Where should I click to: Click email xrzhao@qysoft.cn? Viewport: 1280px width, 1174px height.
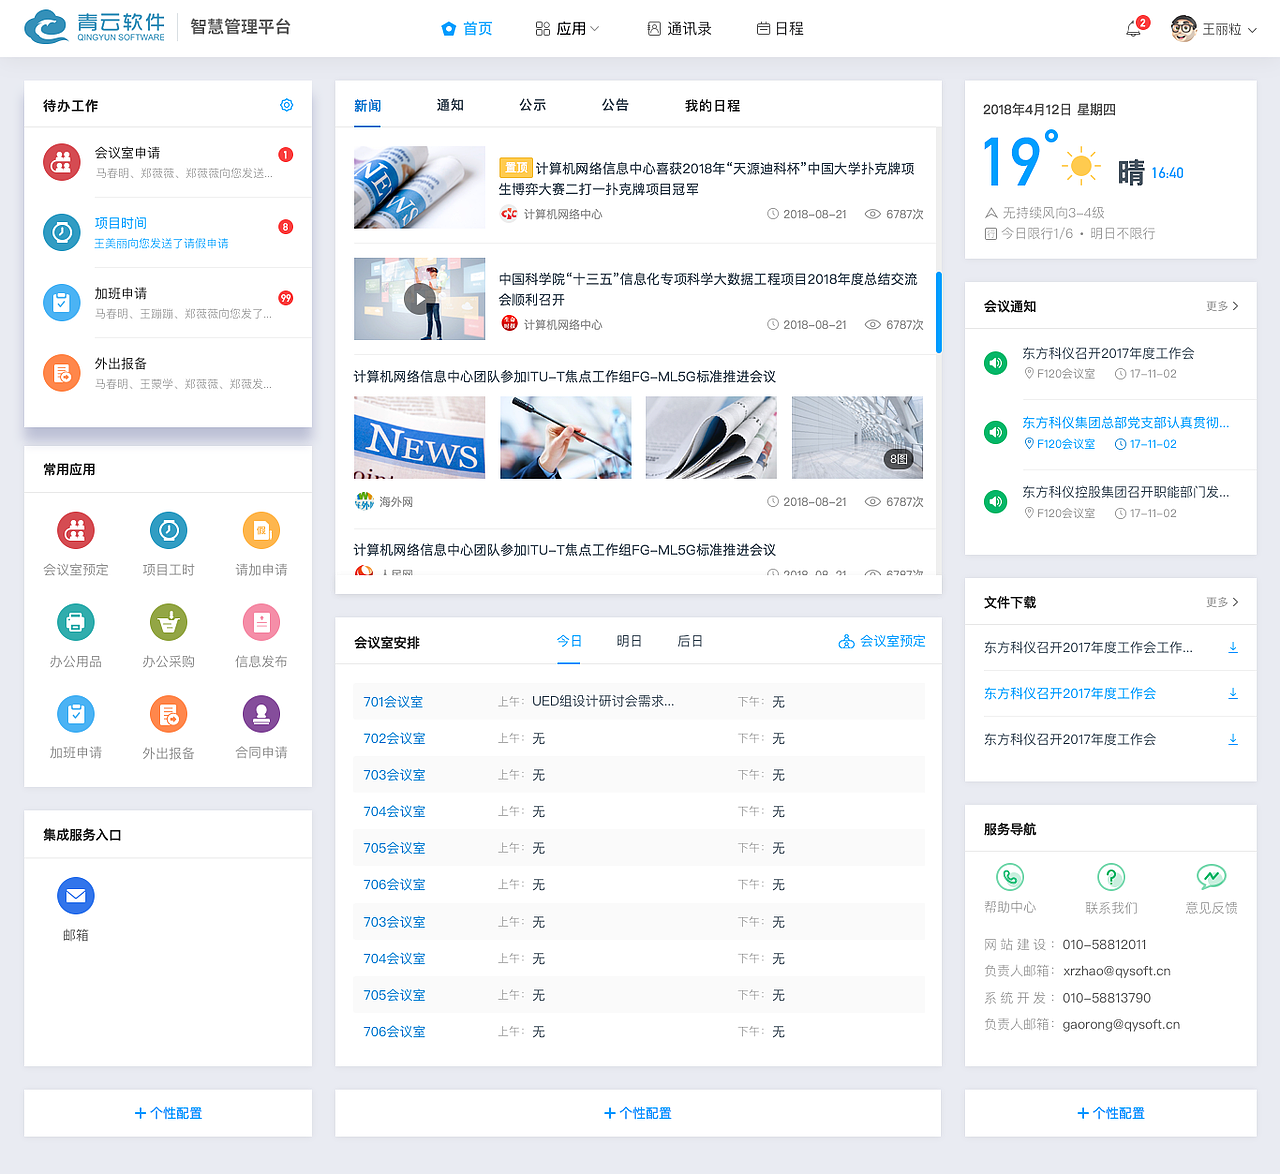click(x=1117, y=971)
